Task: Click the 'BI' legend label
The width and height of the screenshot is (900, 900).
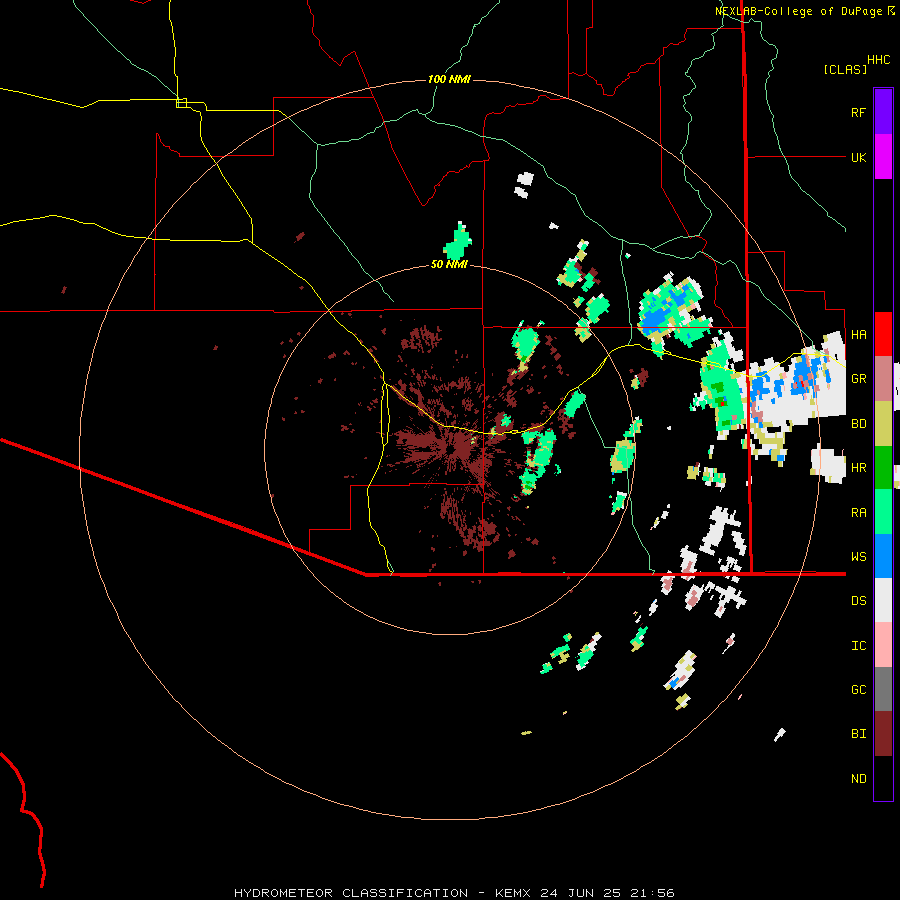Action: 858,734
